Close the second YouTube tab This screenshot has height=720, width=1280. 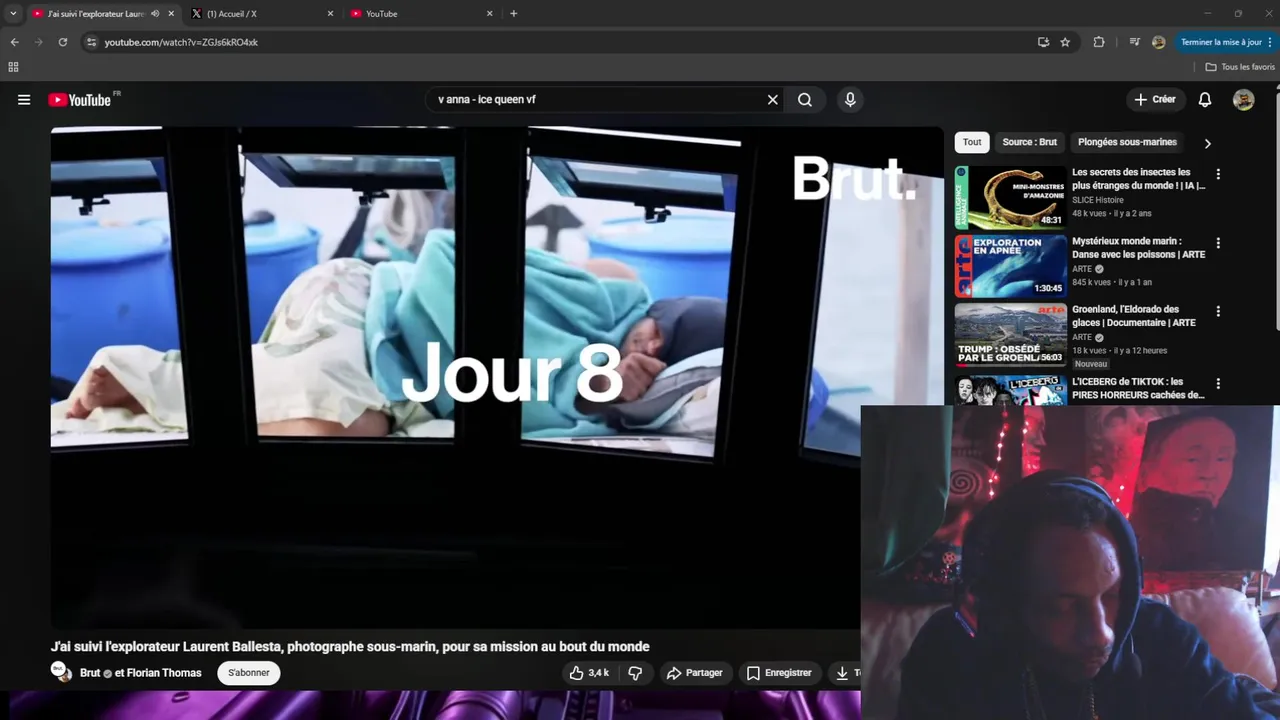(x=490, y=14)
